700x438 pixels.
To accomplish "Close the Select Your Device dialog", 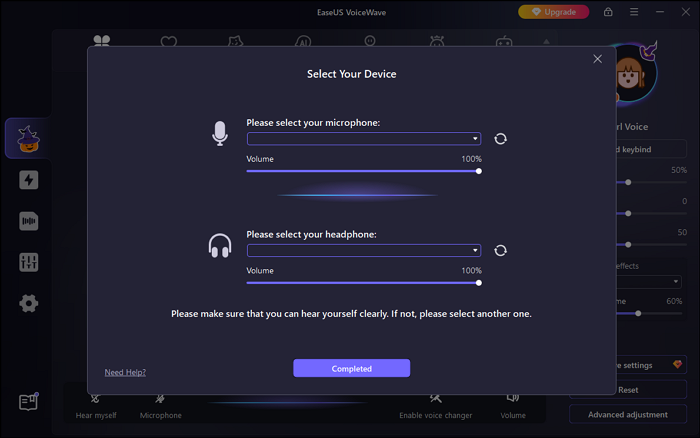I will 598,59.
